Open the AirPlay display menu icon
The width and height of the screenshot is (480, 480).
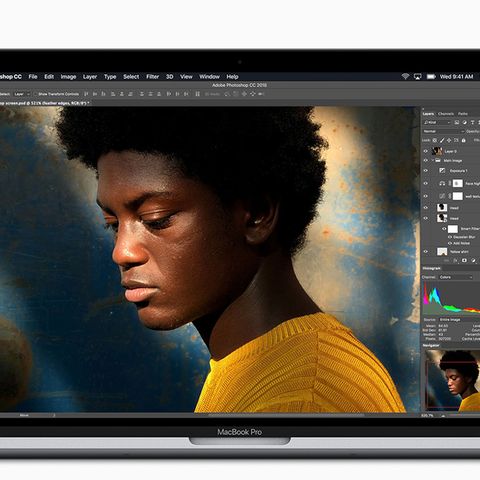pyautogui.click(x=418, y=77)
